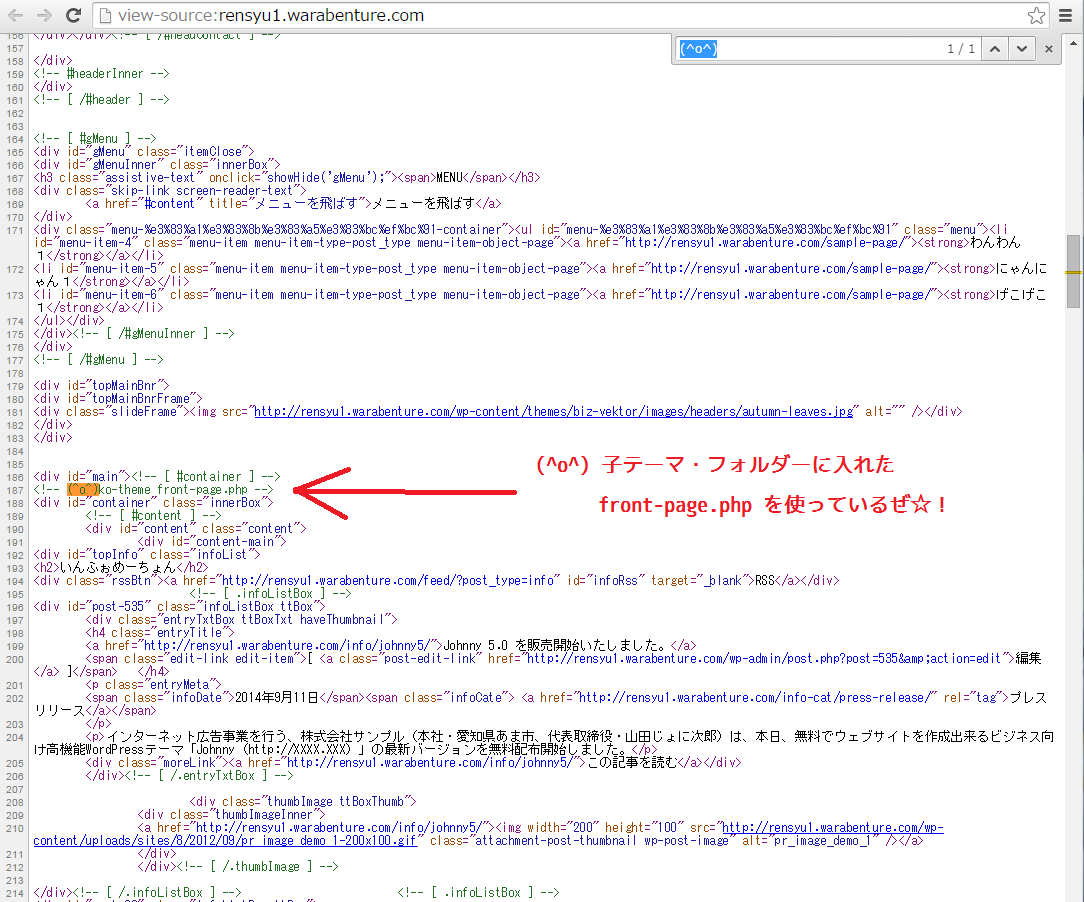Click the text 'front-page.php' in line 187
1084x902 pixels.
point(202,489)
